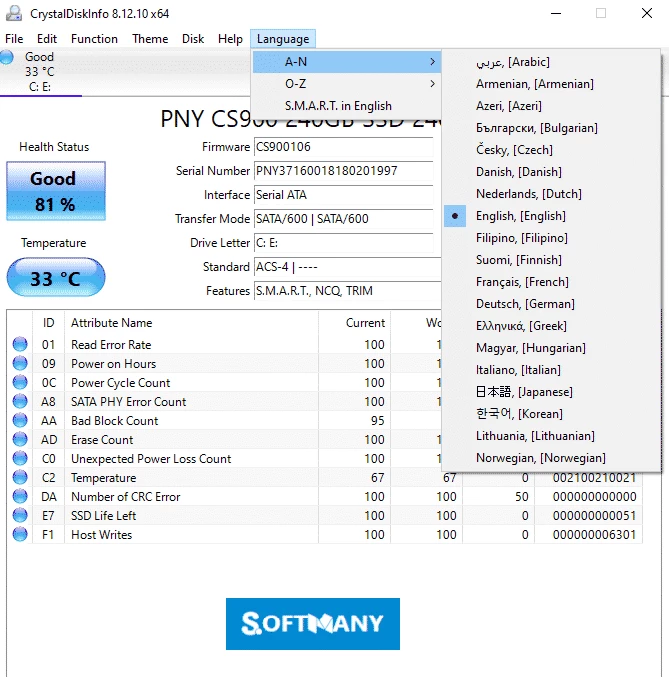Open the Language menu
The width and height of the screenshot is (669, 677).
283,39
